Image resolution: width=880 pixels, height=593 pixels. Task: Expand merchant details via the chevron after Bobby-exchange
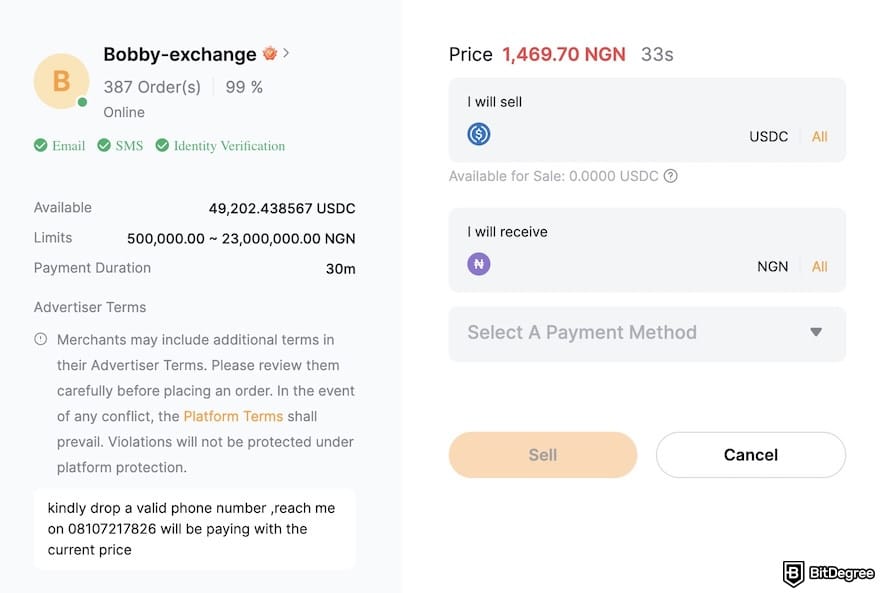coord(287,53)
